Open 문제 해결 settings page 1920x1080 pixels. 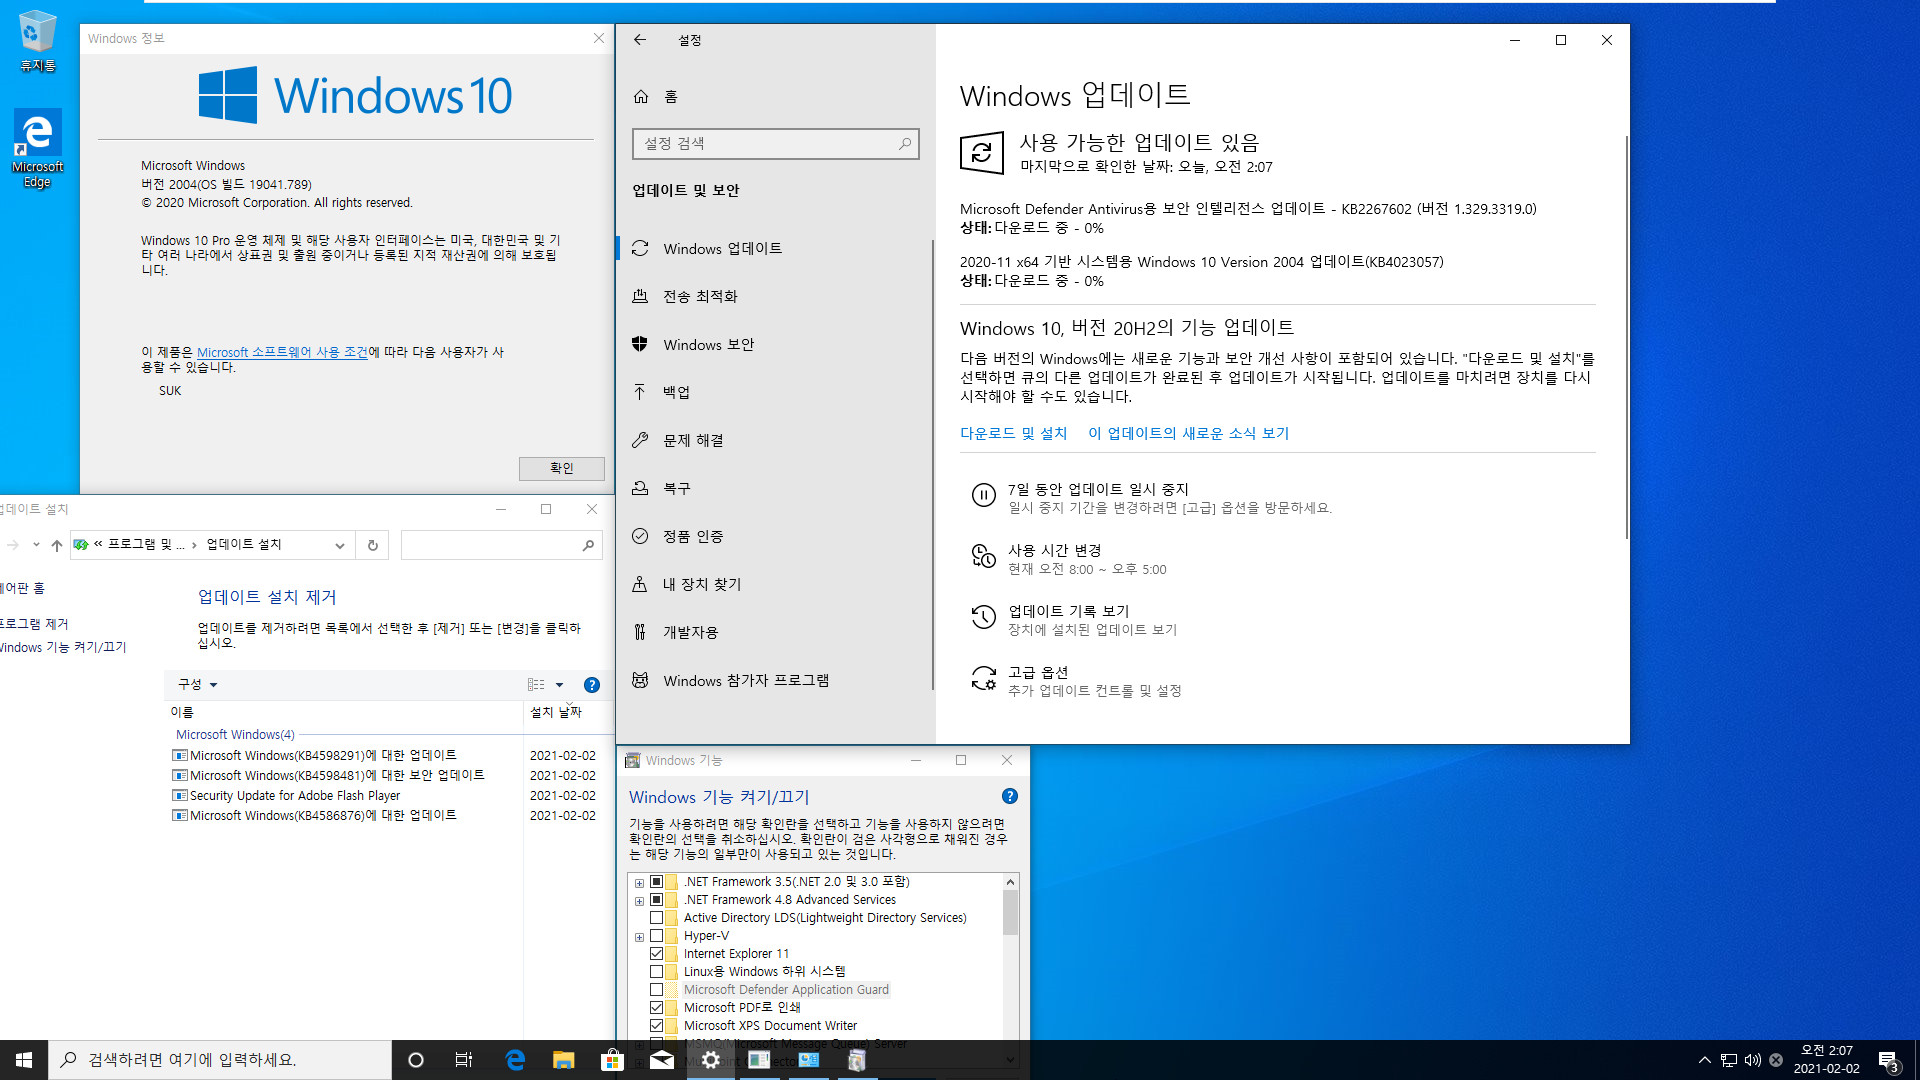(774, 440)
